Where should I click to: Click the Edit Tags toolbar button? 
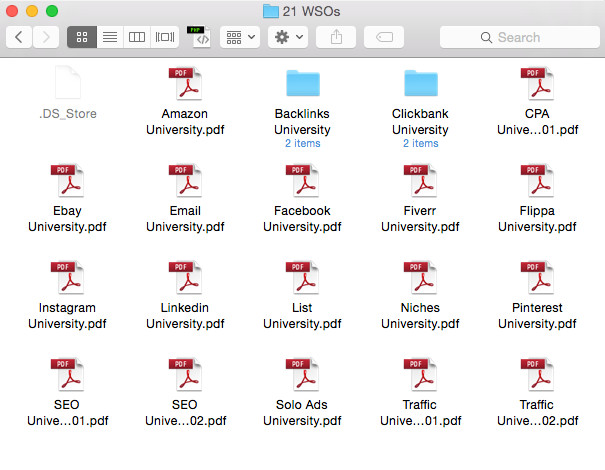point(384,37)
